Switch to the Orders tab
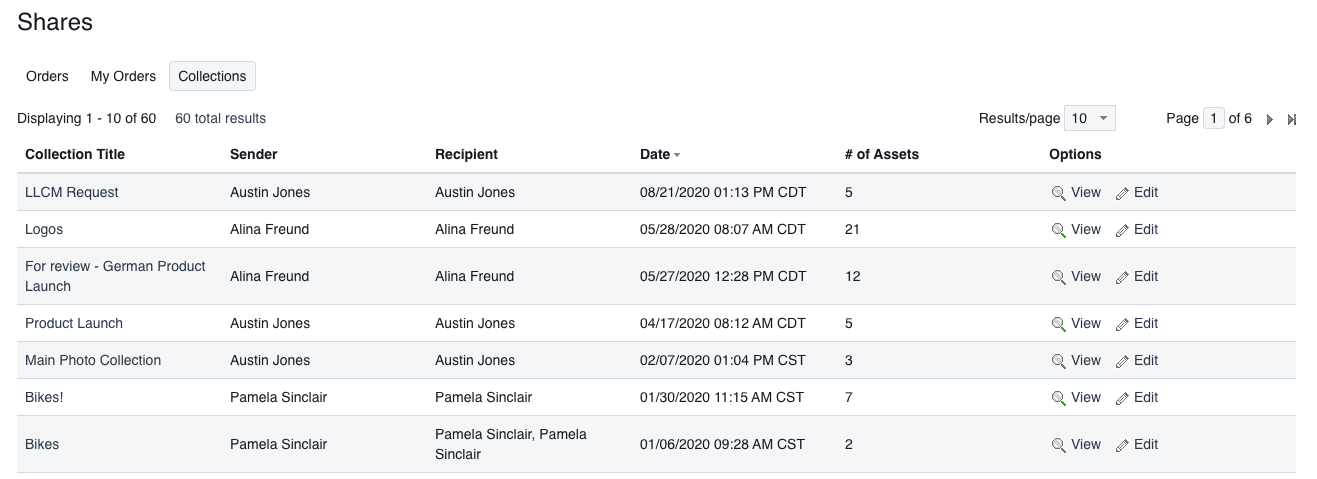1317x479 pixels. tap(47, 76)
